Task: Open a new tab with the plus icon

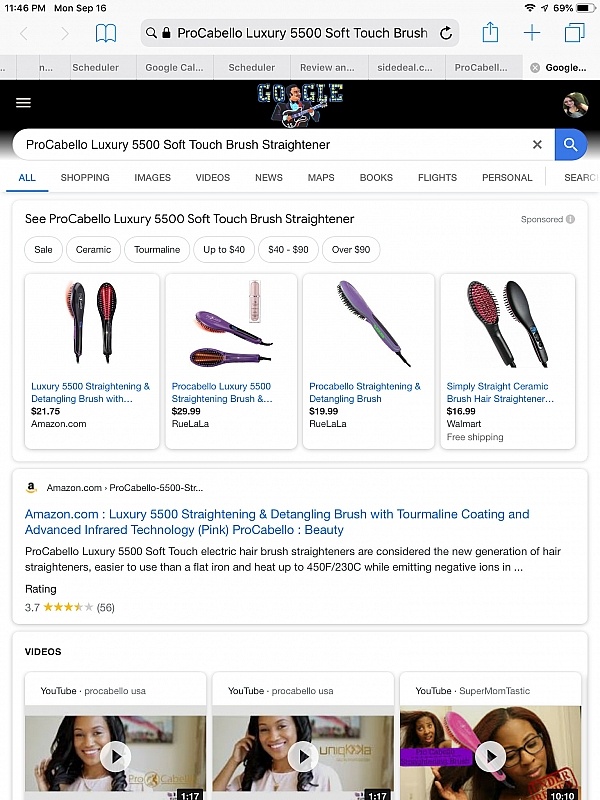Action: (x=532, y=32)
